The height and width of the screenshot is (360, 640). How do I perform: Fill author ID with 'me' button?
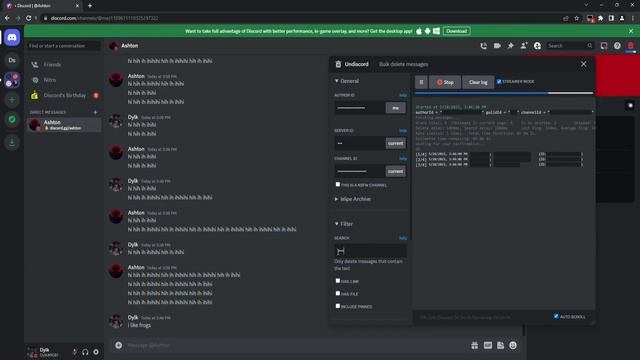(x=396, y=108)
